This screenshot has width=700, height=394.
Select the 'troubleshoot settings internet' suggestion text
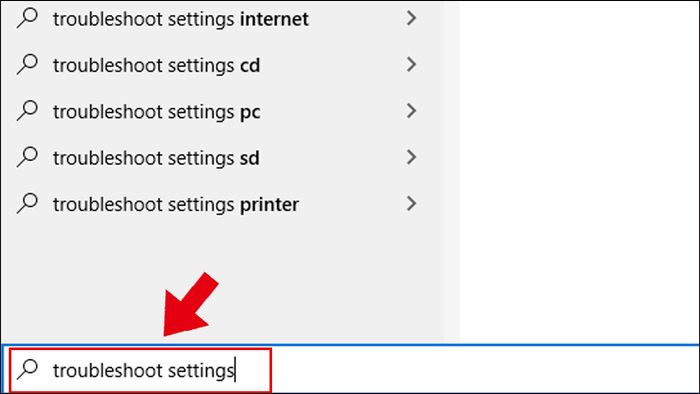click(x=180, y=19)
